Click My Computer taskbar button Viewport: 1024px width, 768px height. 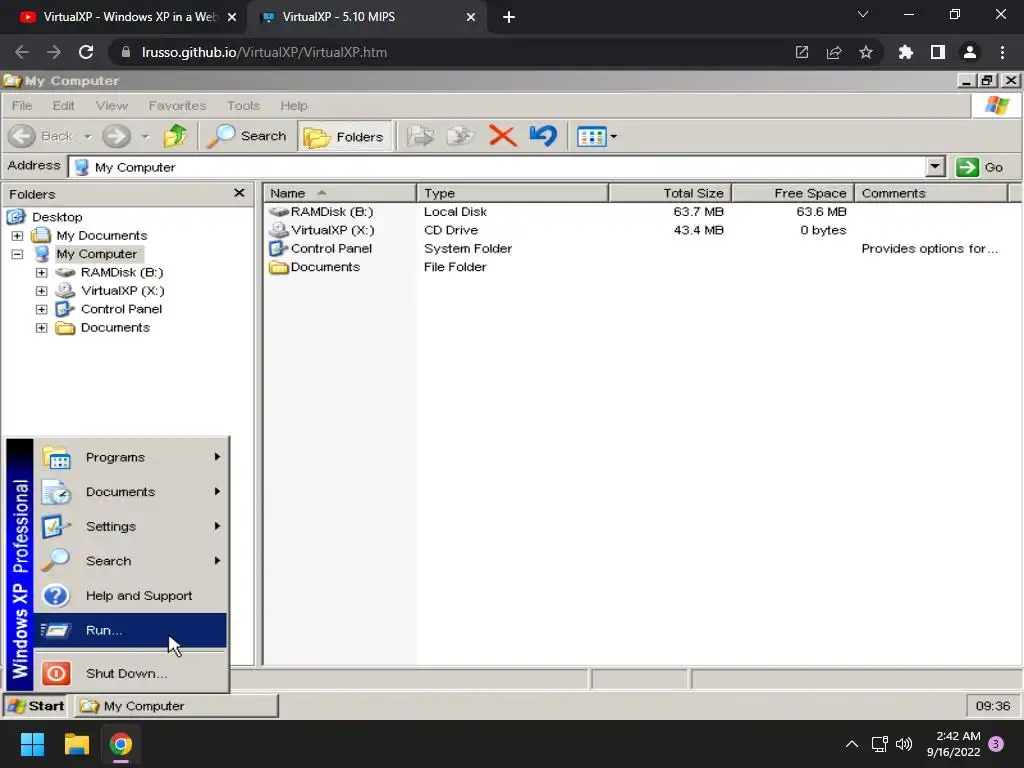pos(175,706)
